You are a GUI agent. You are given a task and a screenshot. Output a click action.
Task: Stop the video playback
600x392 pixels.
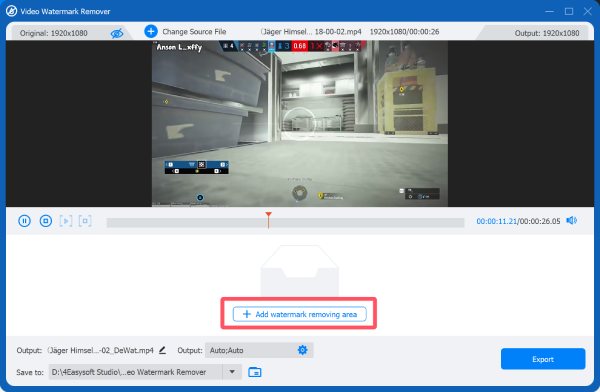46,221
